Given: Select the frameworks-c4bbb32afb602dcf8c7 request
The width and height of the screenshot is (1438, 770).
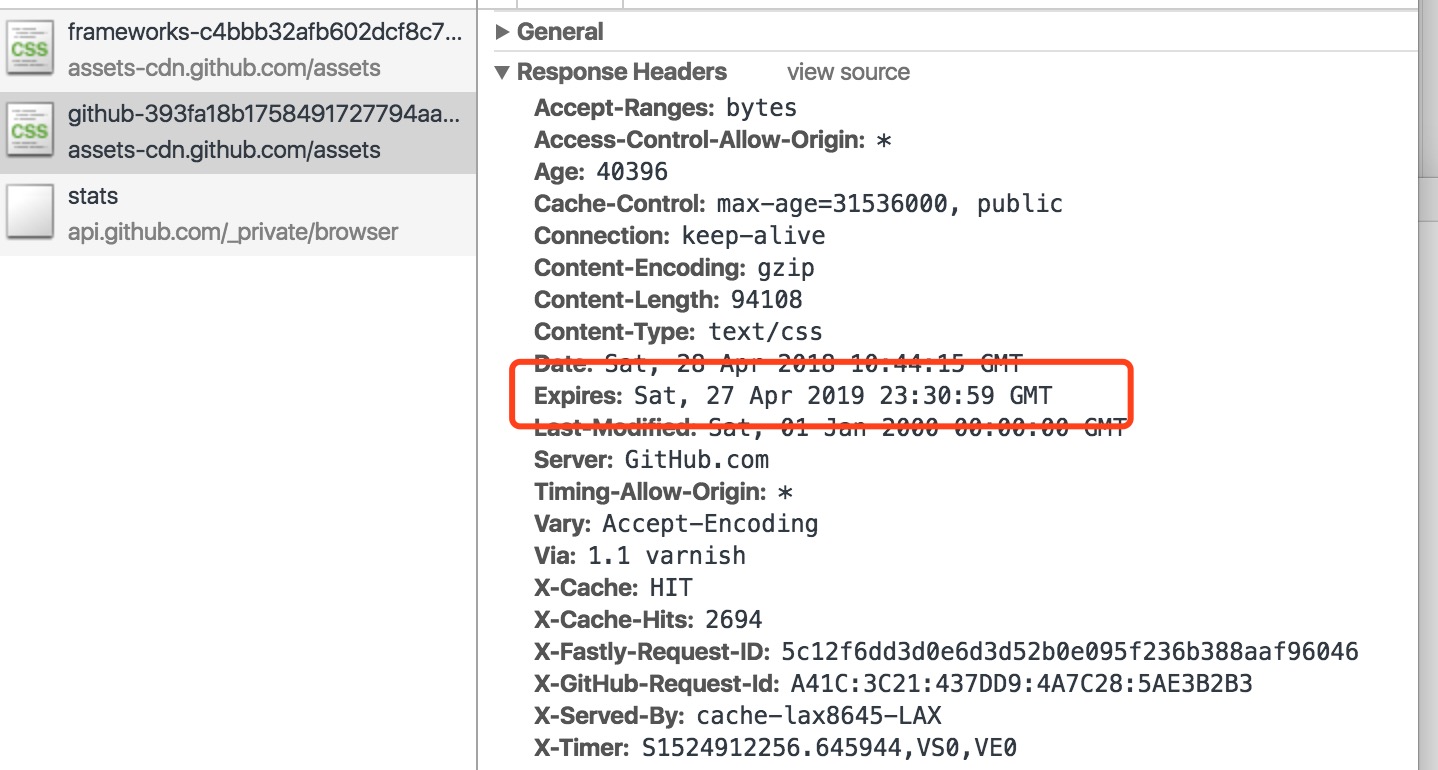Looking at the screenshot, I should (x=265, y=32).
